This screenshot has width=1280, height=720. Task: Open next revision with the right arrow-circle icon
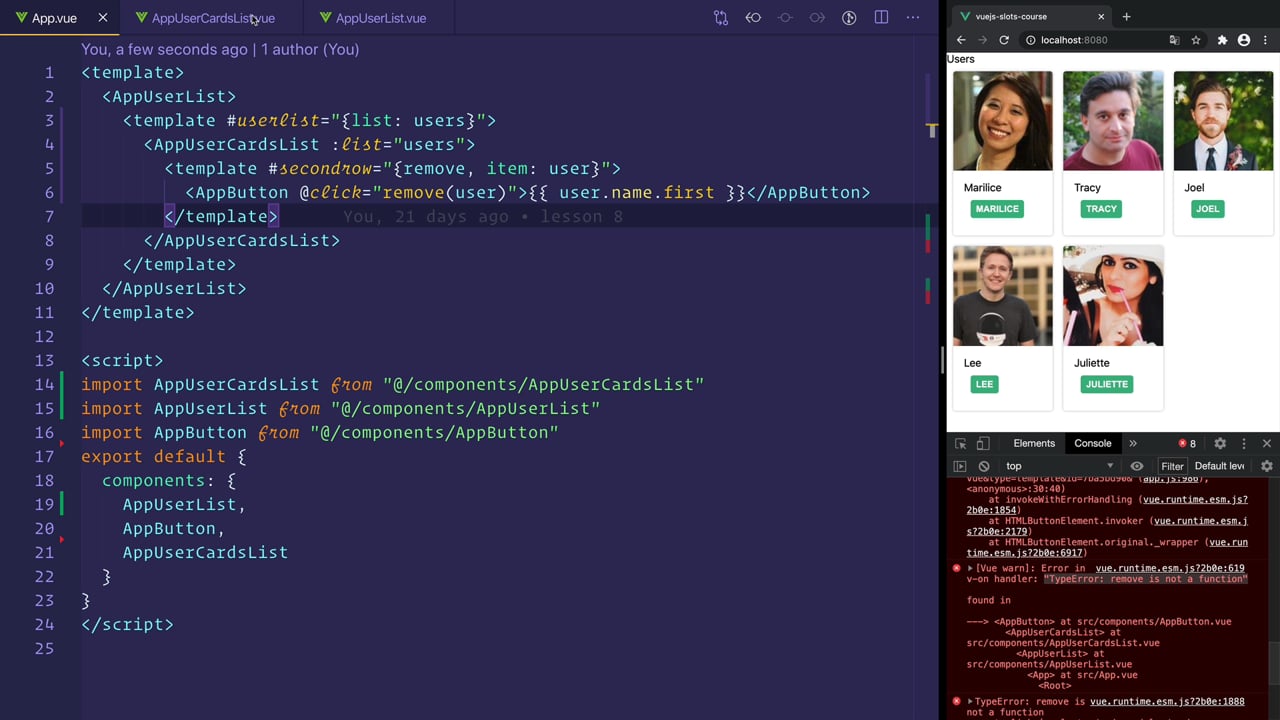click(817, 18)
